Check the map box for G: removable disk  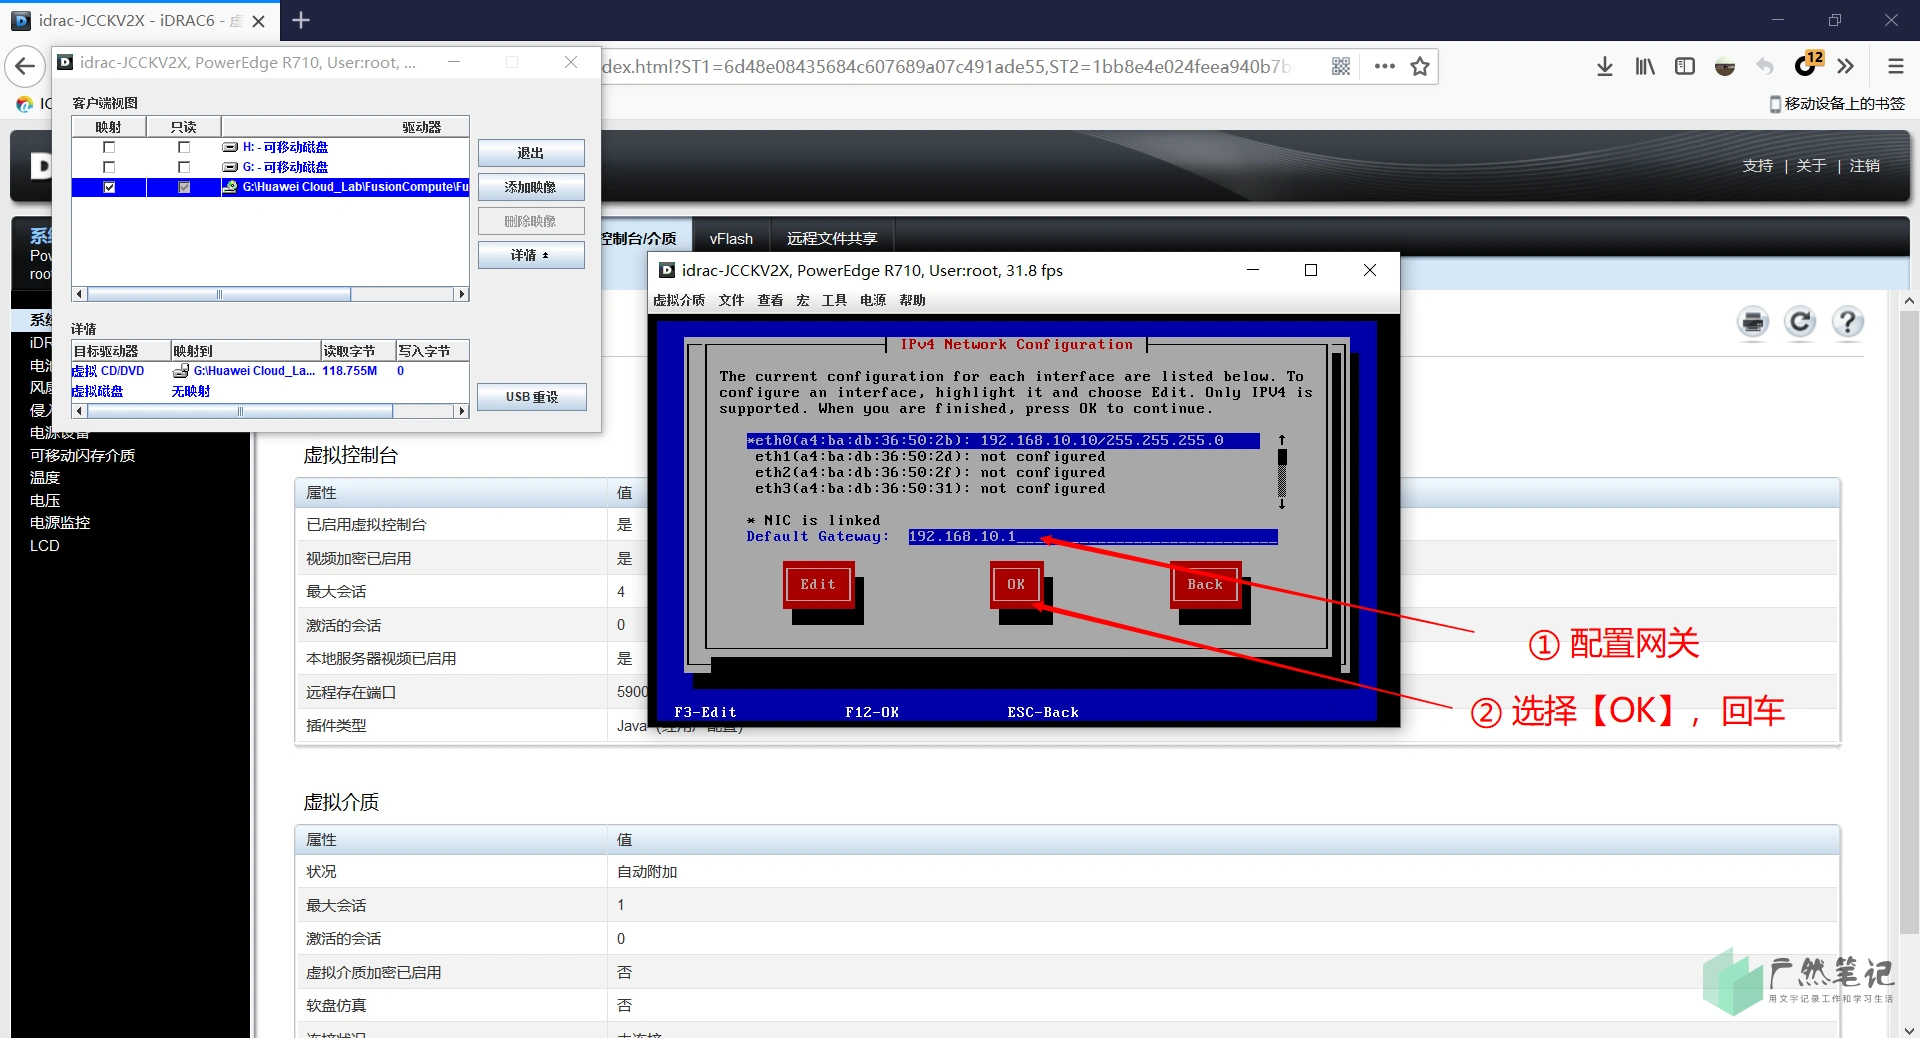pyautogui.click(x=109, y=167)
